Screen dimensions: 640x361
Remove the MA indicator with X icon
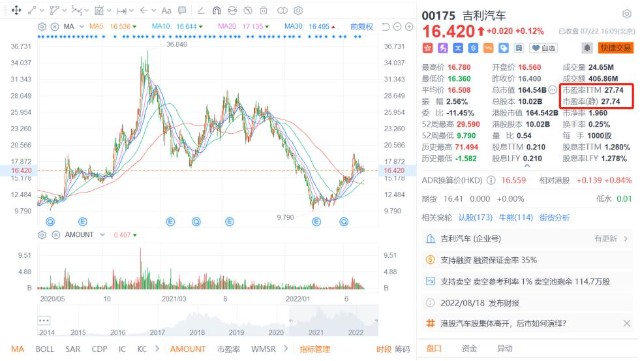55,27
